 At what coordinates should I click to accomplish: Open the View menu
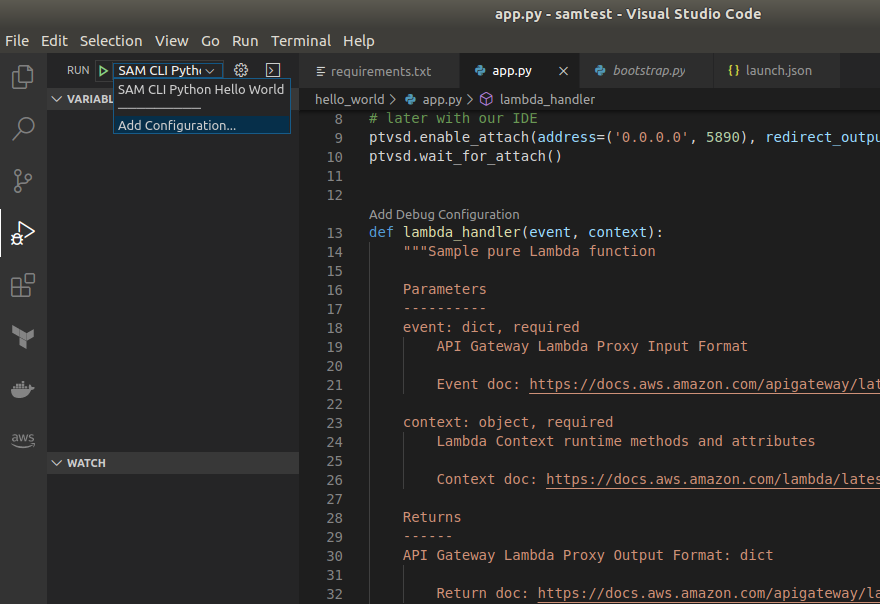click(172, 41)
